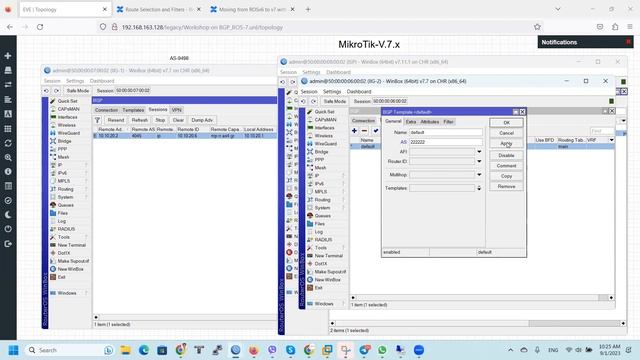This screenshot has width=640, height=360.
Task: Open Quick Set in IG-1 WinBox sidebar
Action: (x=67, y=101)
